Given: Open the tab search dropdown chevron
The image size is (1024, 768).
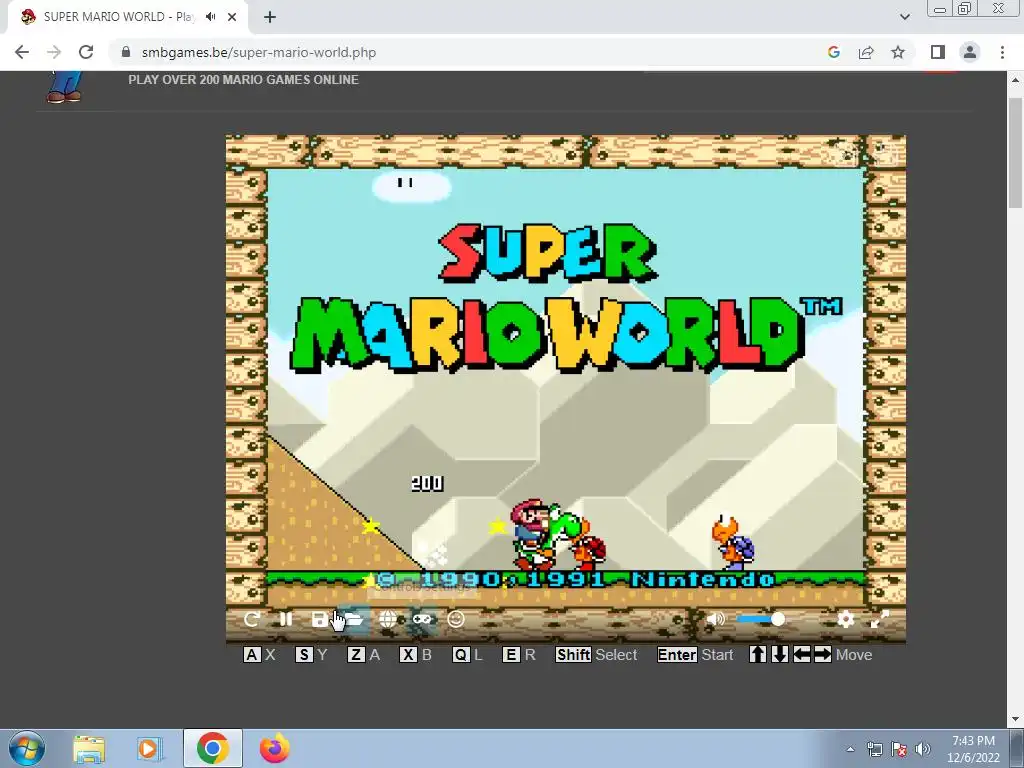Looking at the screenshot, I should 904,17.
